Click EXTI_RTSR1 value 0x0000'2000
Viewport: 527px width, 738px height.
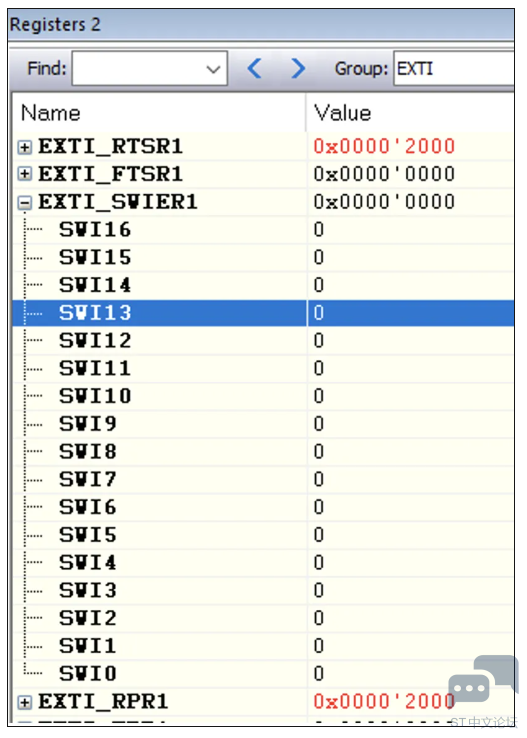coord(384,146)
